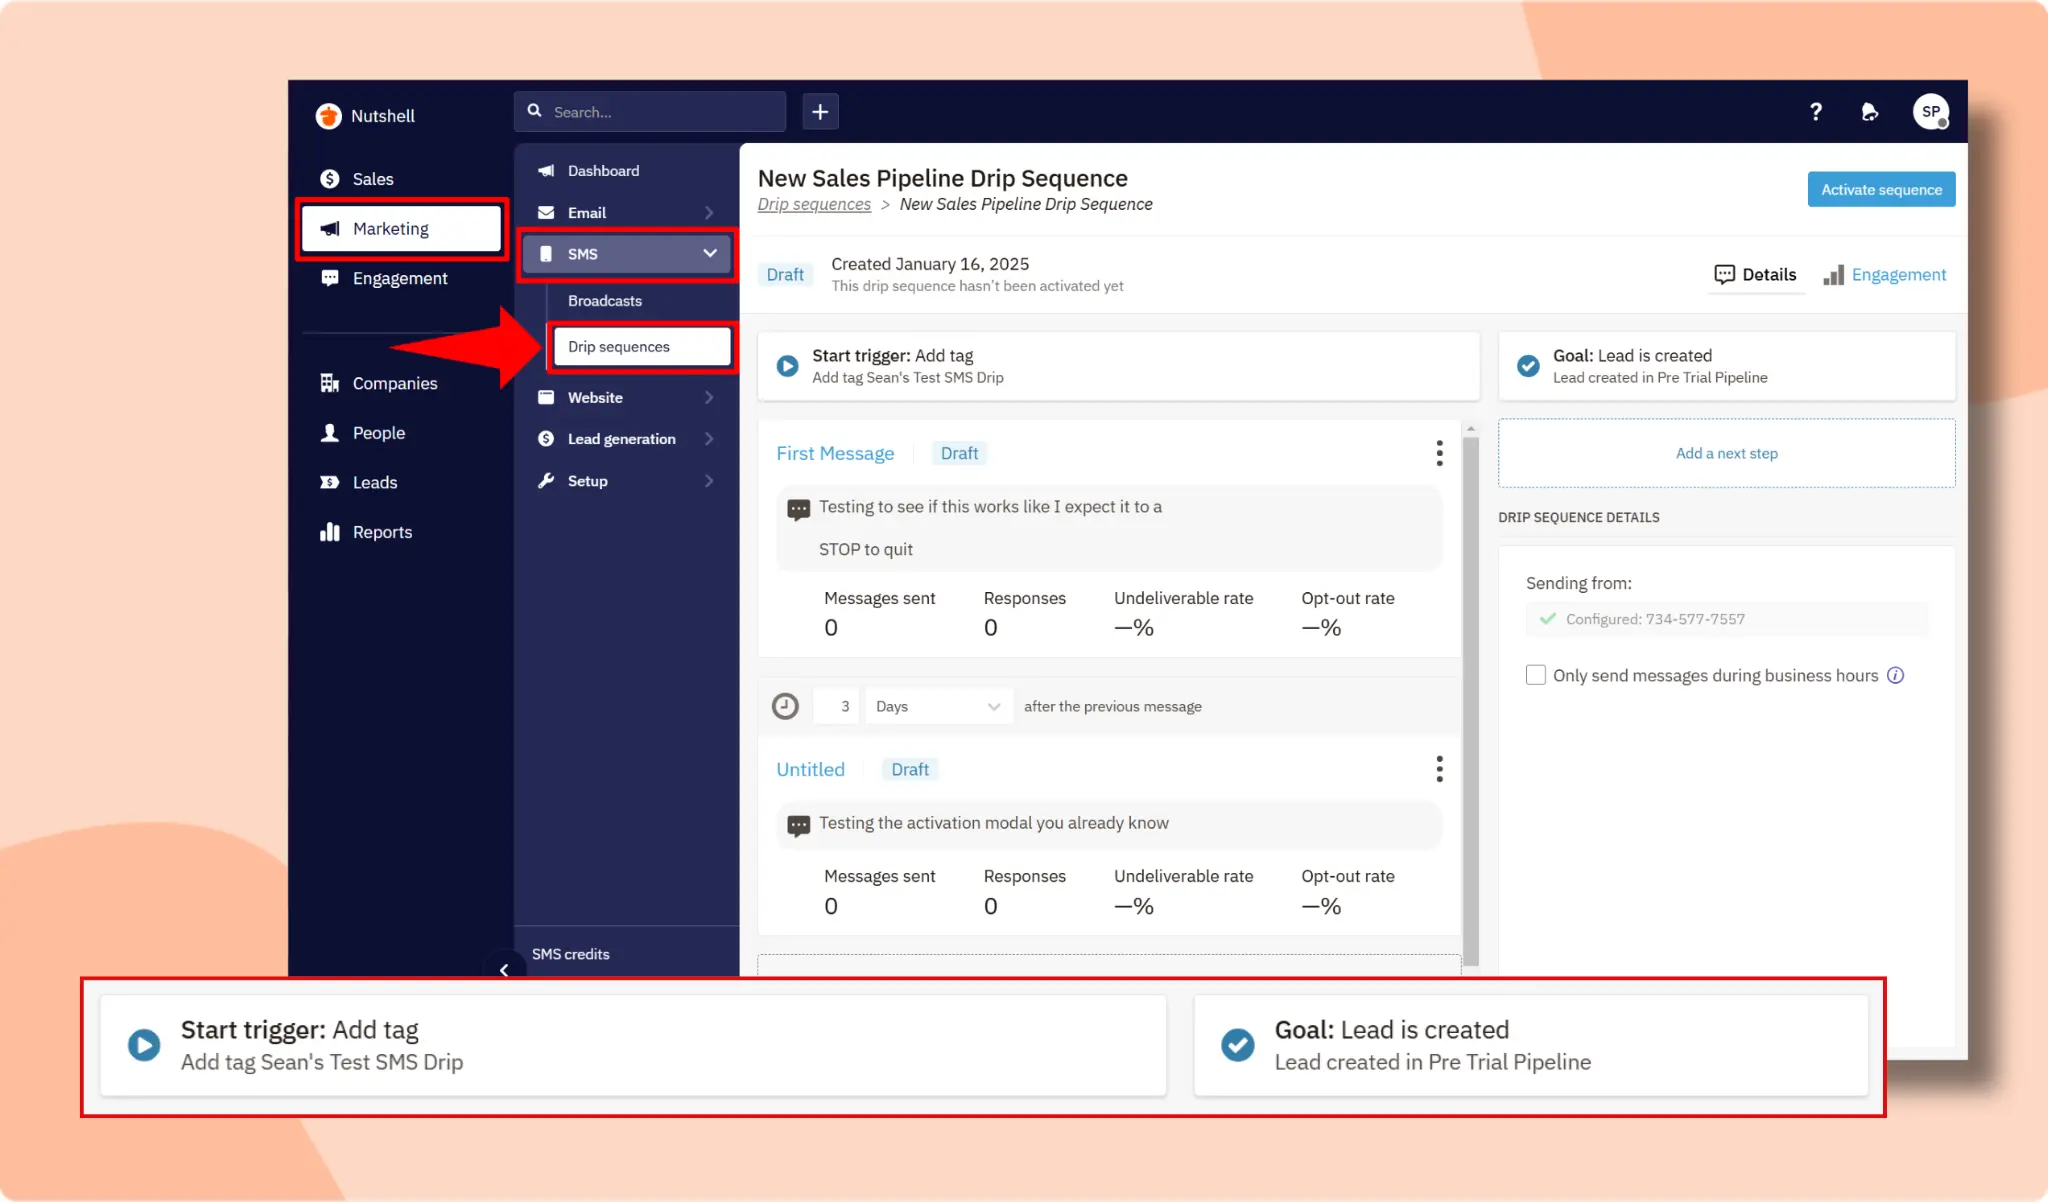2048x1202 pixels.
Task: Open notifications via the bell icon
Action: [1870, 112]
